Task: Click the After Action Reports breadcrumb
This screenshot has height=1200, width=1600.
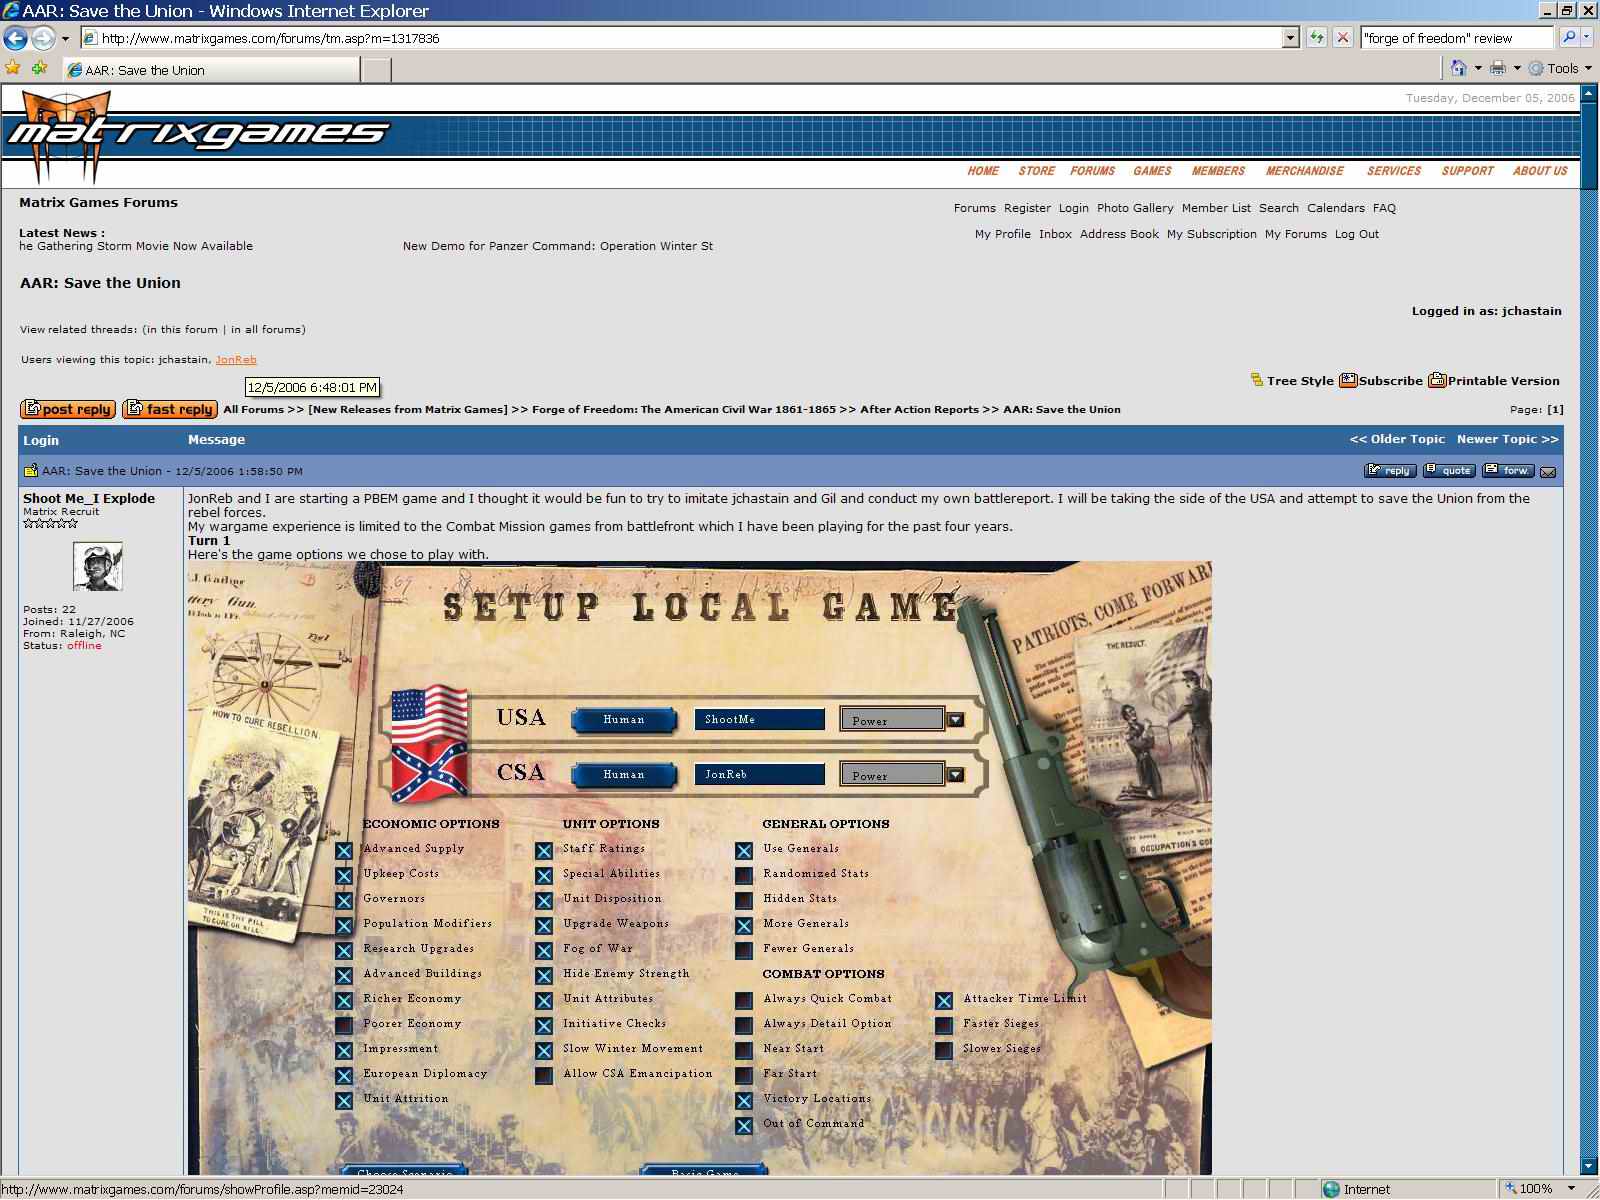Action: (x=919, y=409)
